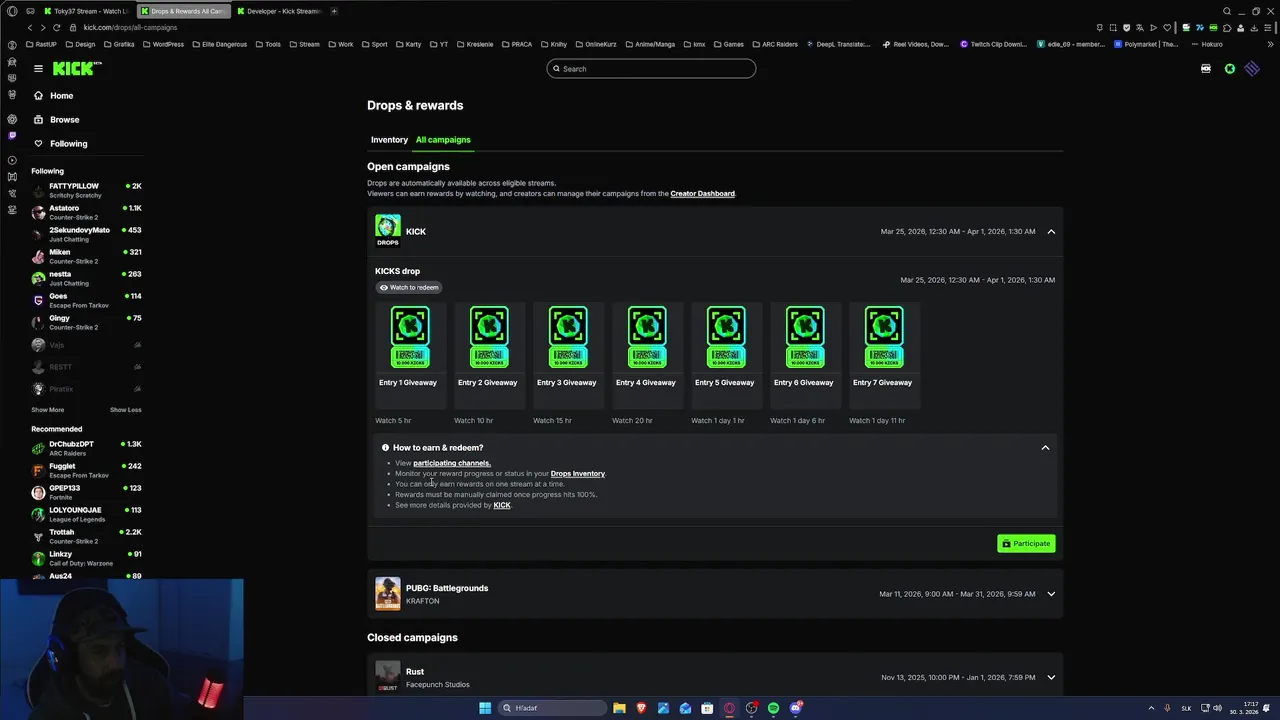Switch to Toky37 Stream browser tab
Screen dimensions: 1280x720
coord(85,11)
